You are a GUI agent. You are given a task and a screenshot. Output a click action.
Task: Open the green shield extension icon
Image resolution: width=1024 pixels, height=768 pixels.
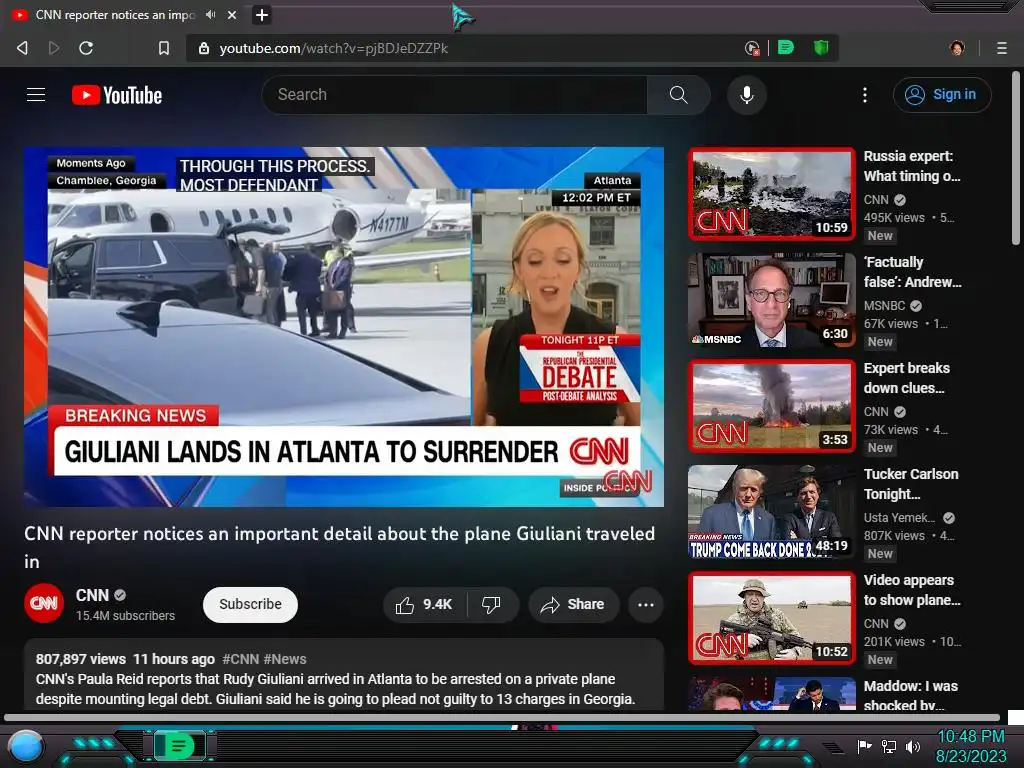[821, 48]
